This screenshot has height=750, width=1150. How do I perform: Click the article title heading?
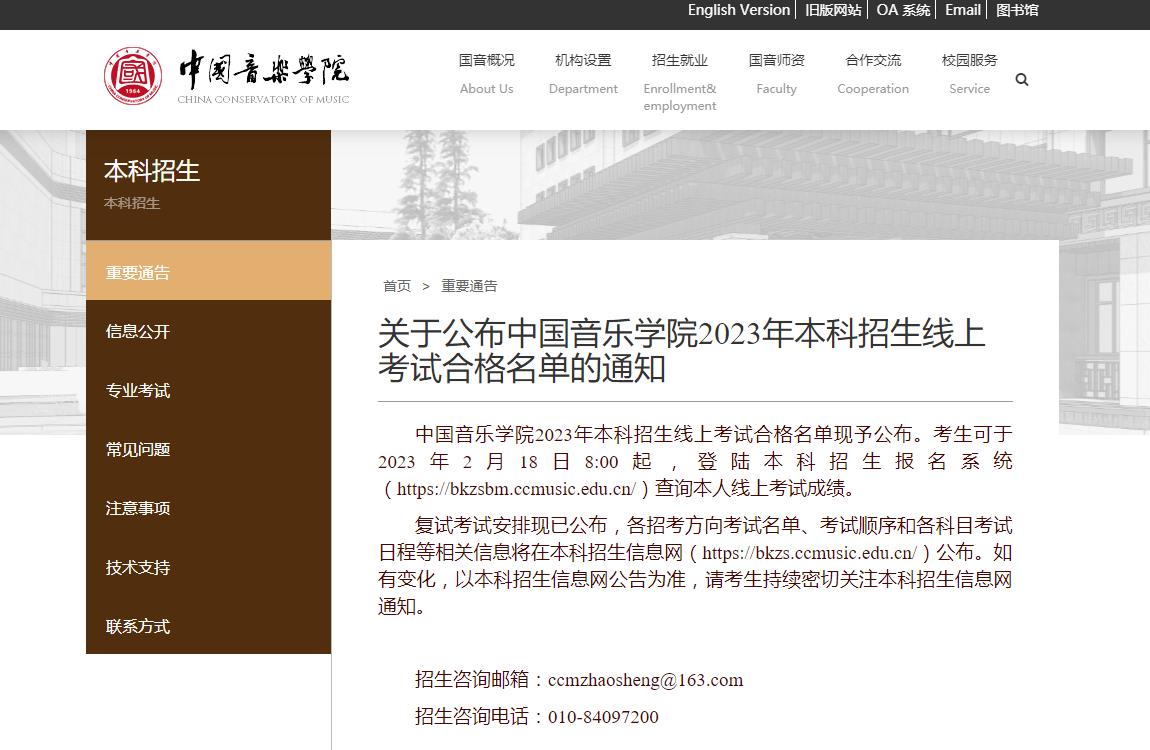681,351
